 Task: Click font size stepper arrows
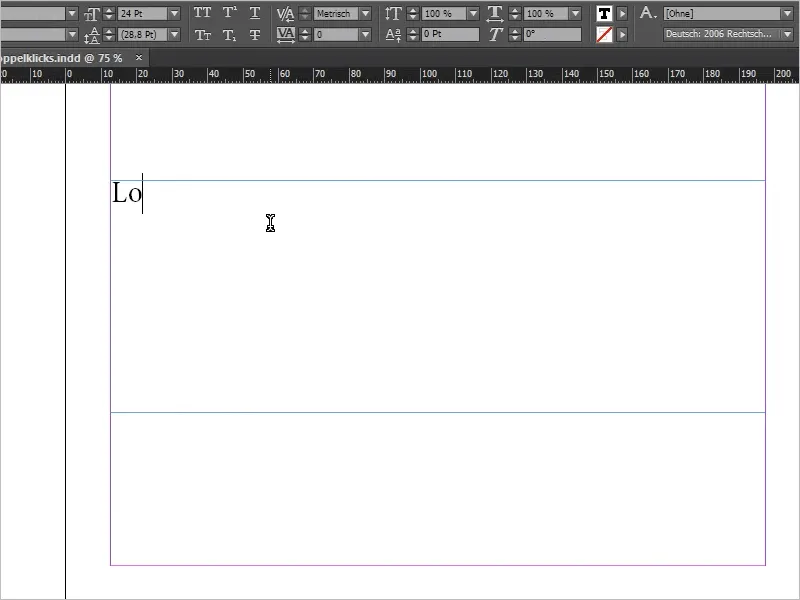coord(109,14)
